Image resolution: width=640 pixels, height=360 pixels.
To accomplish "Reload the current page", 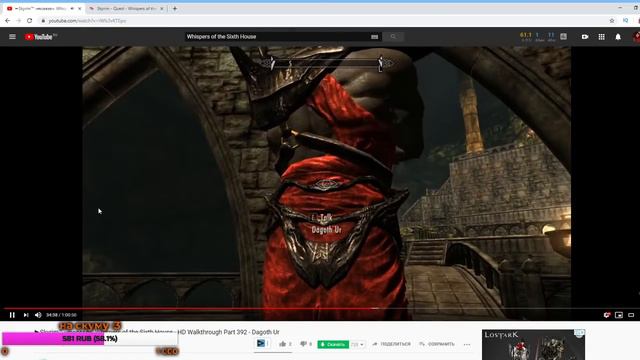I will tap(29, 20).
